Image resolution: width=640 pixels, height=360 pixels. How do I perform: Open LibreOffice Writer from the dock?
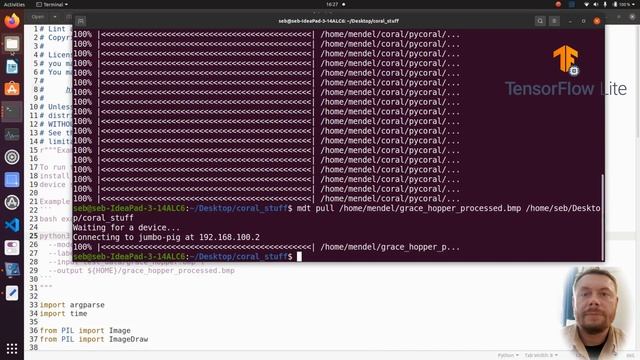pos(12,67)
